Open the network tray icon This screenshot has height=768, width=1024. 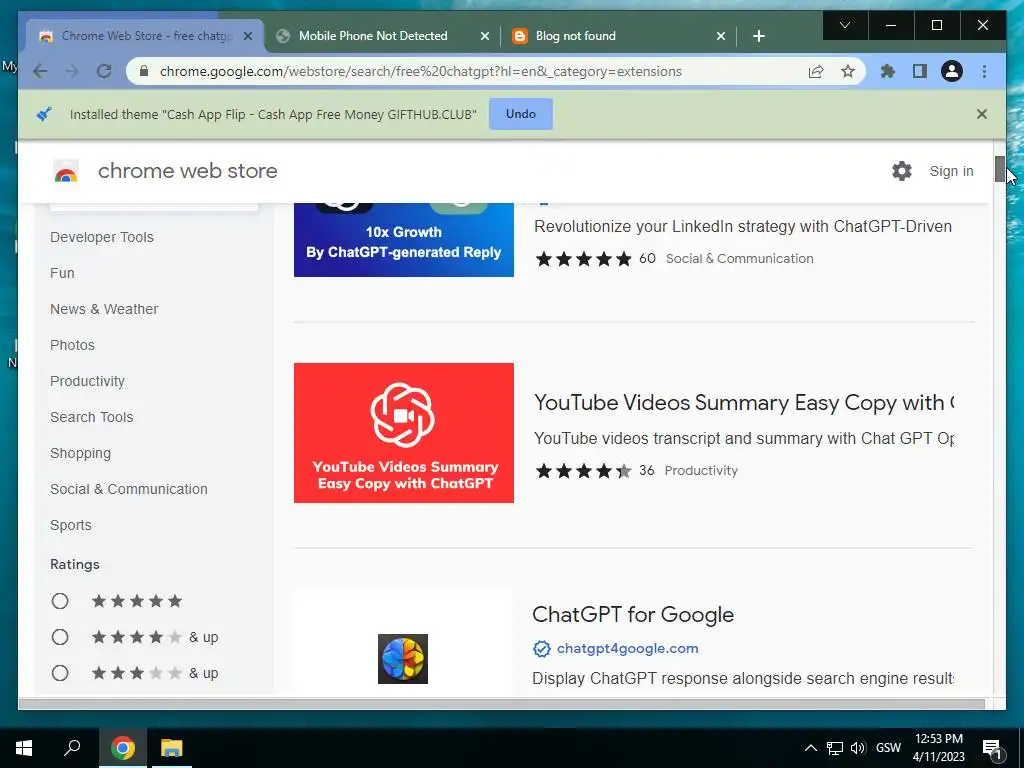coord(835,748)
